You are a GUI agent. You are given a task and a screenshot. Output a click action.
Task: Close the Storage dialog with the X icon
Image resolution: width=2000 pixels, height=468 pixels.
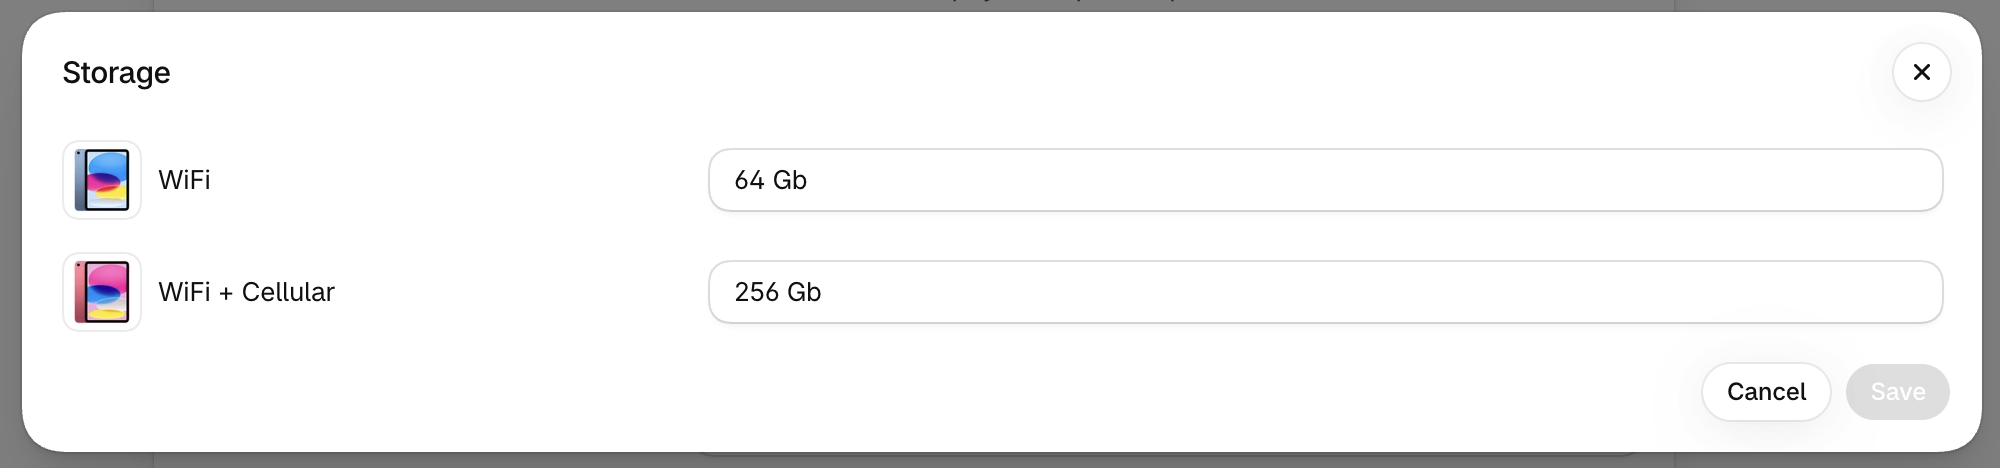point(1921,72)
